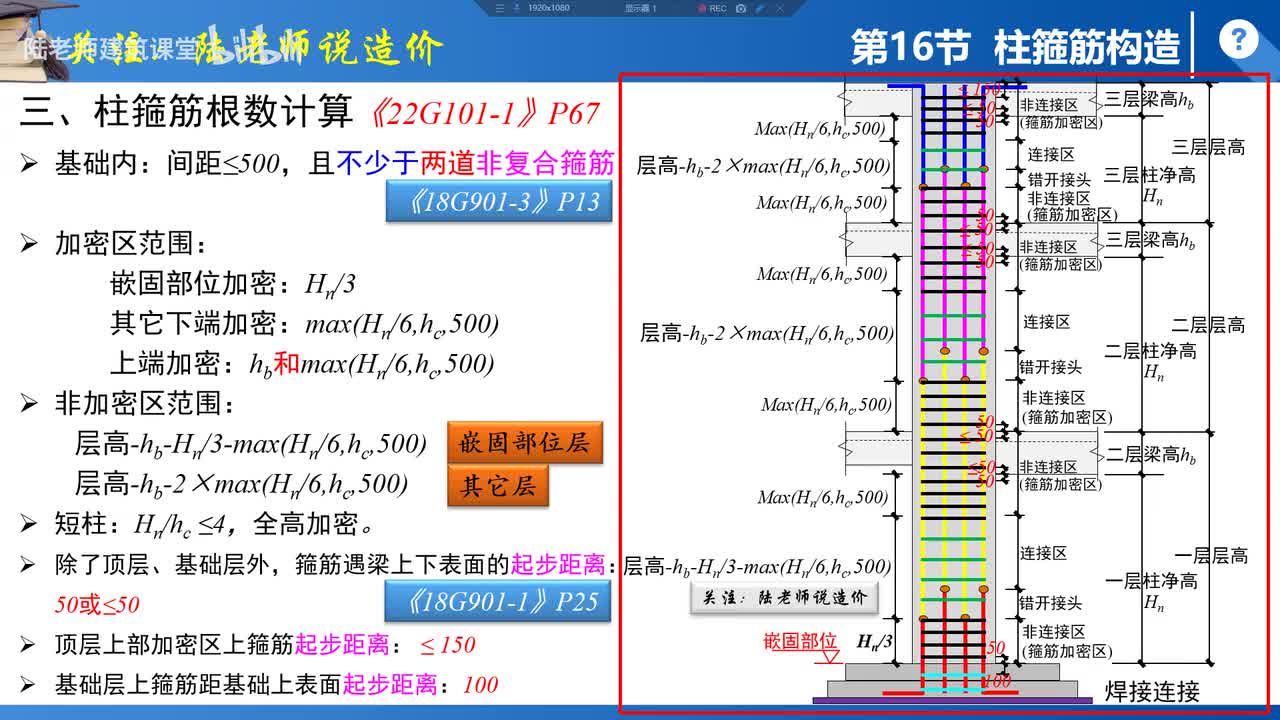Click the 一层柱净高 label in diagram
Viewport: 1280px width, 720px height.
tap(1151, 581)
